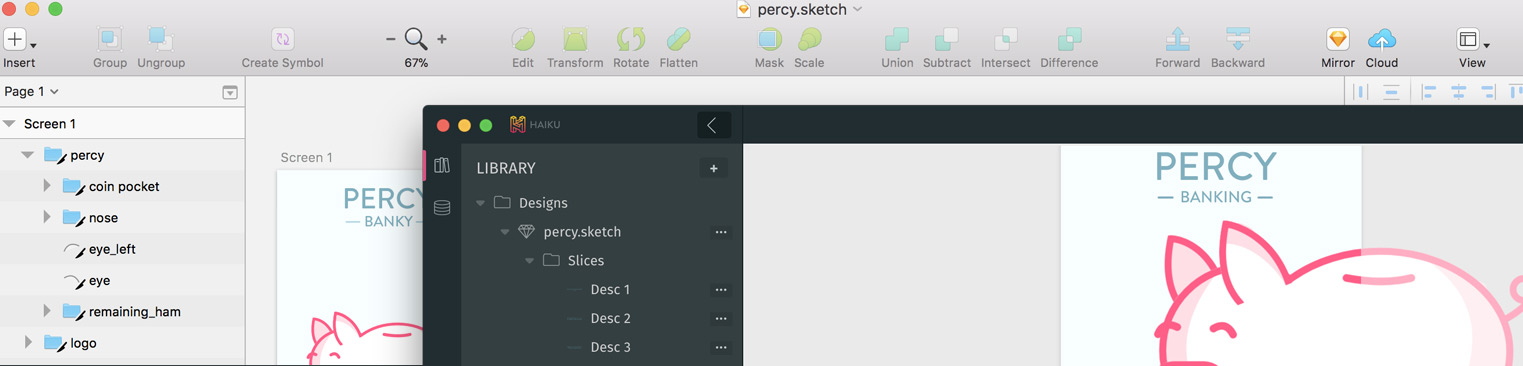The height and width of the screenshot is (366, 1523).
Task: Distribute vertically in Sketch inspector
Action: coord(1391,92)
